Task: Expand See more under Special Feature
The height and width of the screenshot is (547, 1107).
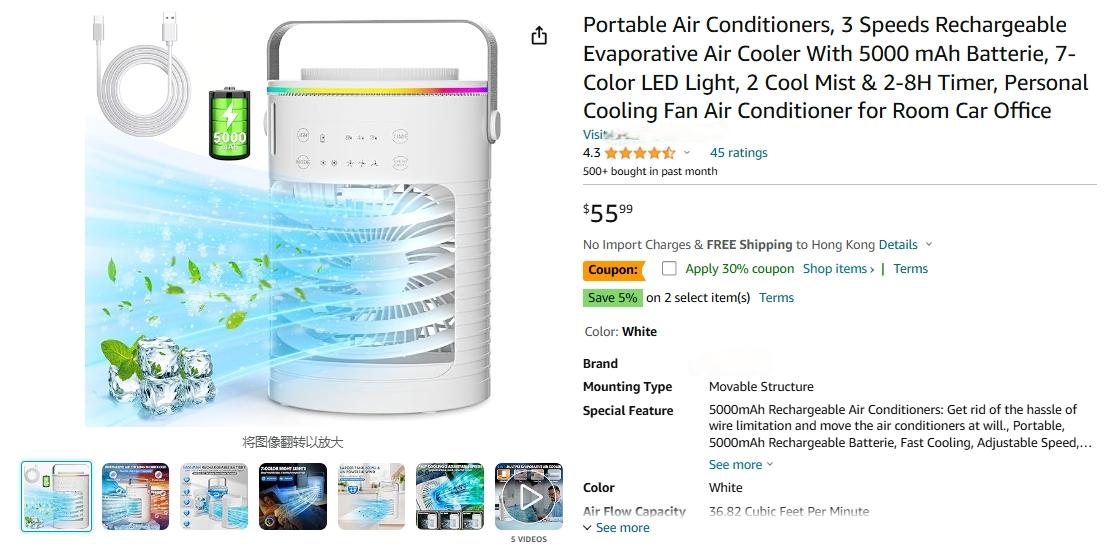Action: point(741,464)
